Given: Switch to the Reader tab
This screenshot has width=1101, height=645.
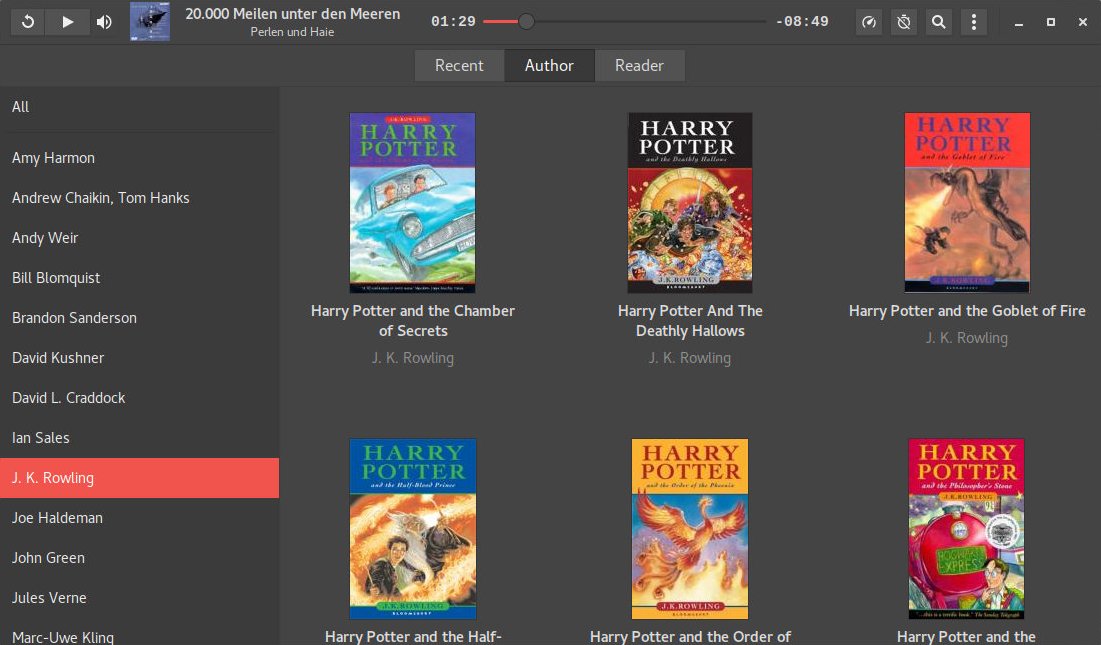Looking at the screenshot, I should 639,65.
